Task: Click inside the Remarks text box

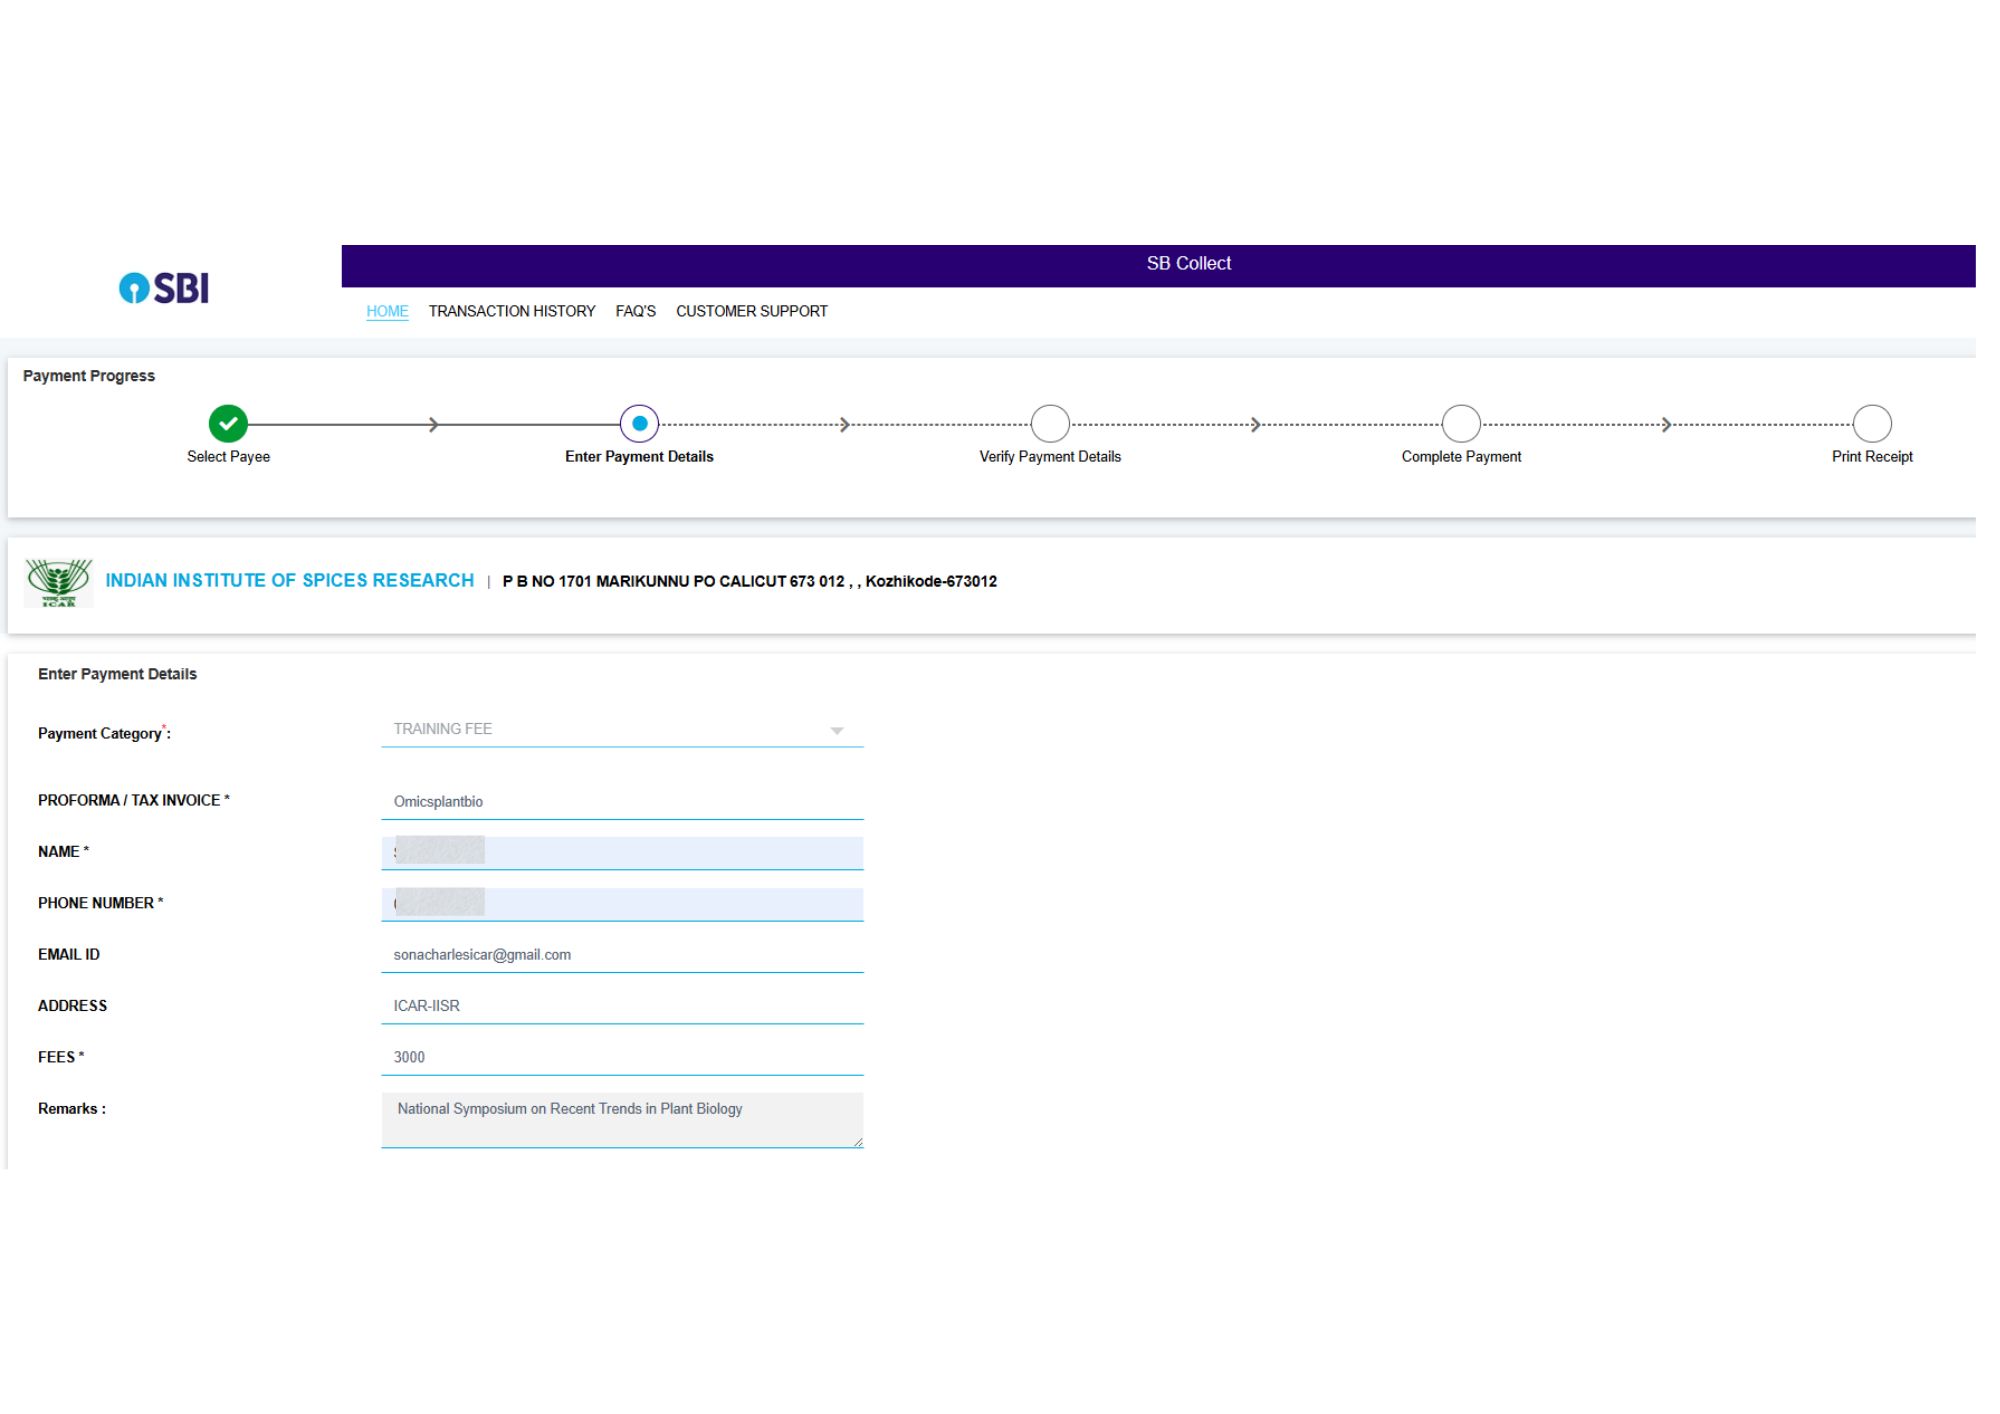Action: [x=620, y=1118]
